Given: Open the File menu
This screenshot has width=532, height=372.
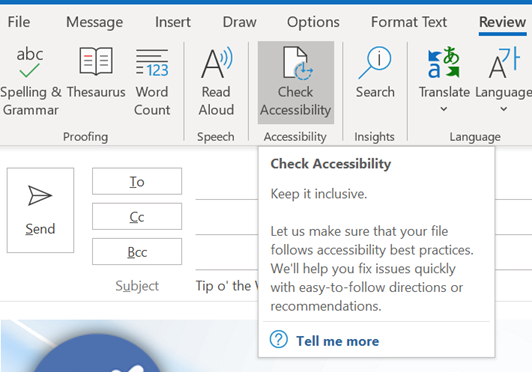Looking at the screenshot, I should click(19, 22).
